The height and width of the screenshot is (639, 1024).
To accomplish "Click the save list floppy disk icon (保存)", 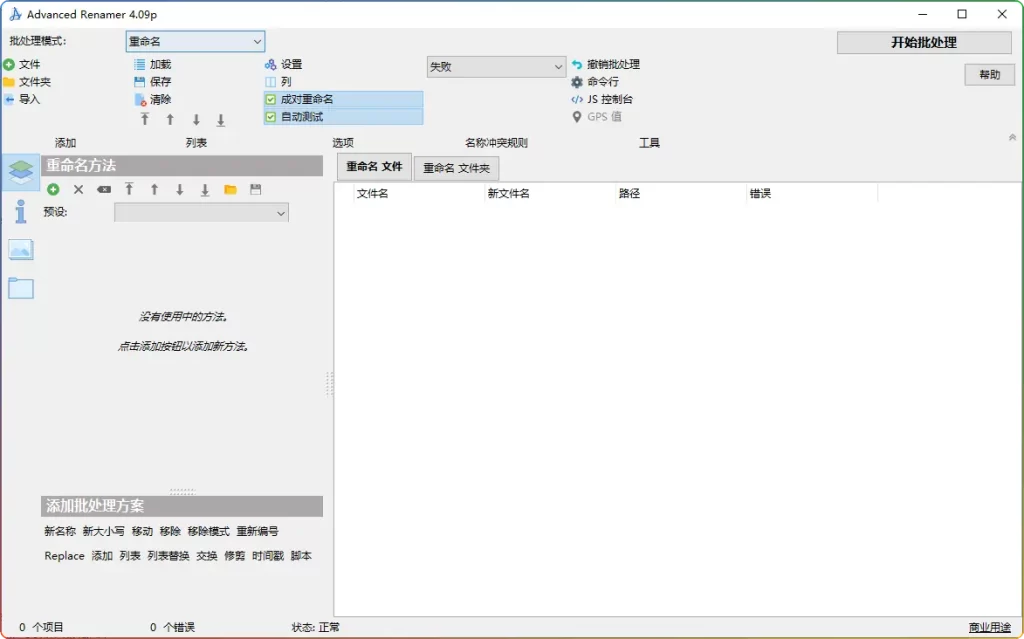I will coord(140,82).
